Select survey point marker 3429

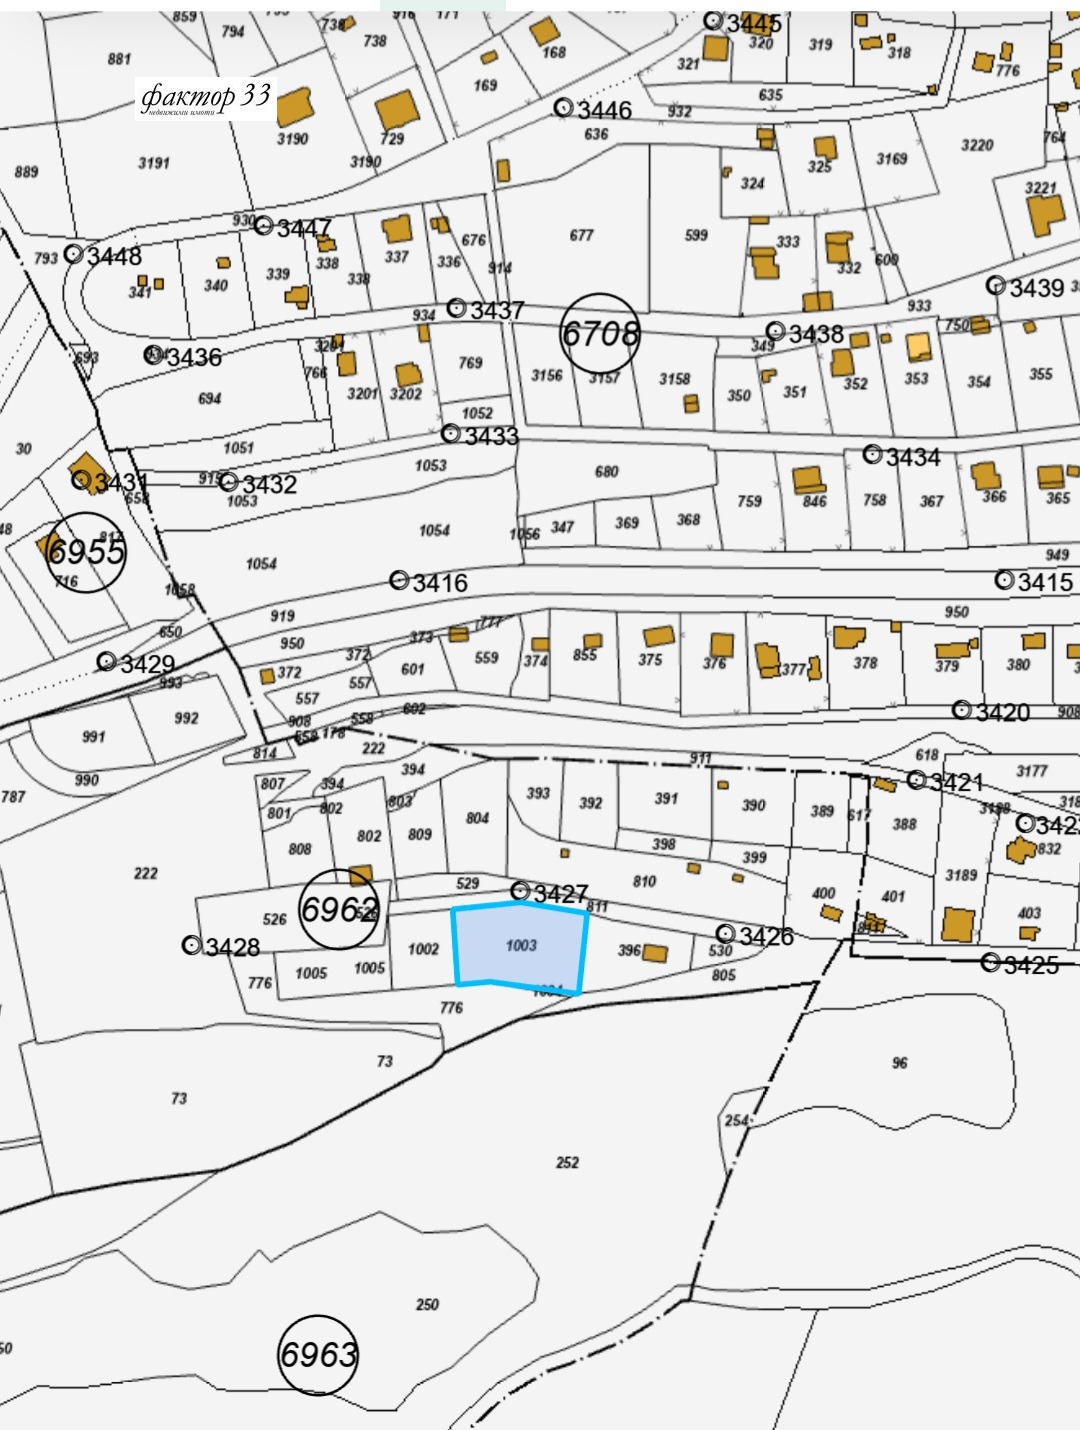pos(106,661)
